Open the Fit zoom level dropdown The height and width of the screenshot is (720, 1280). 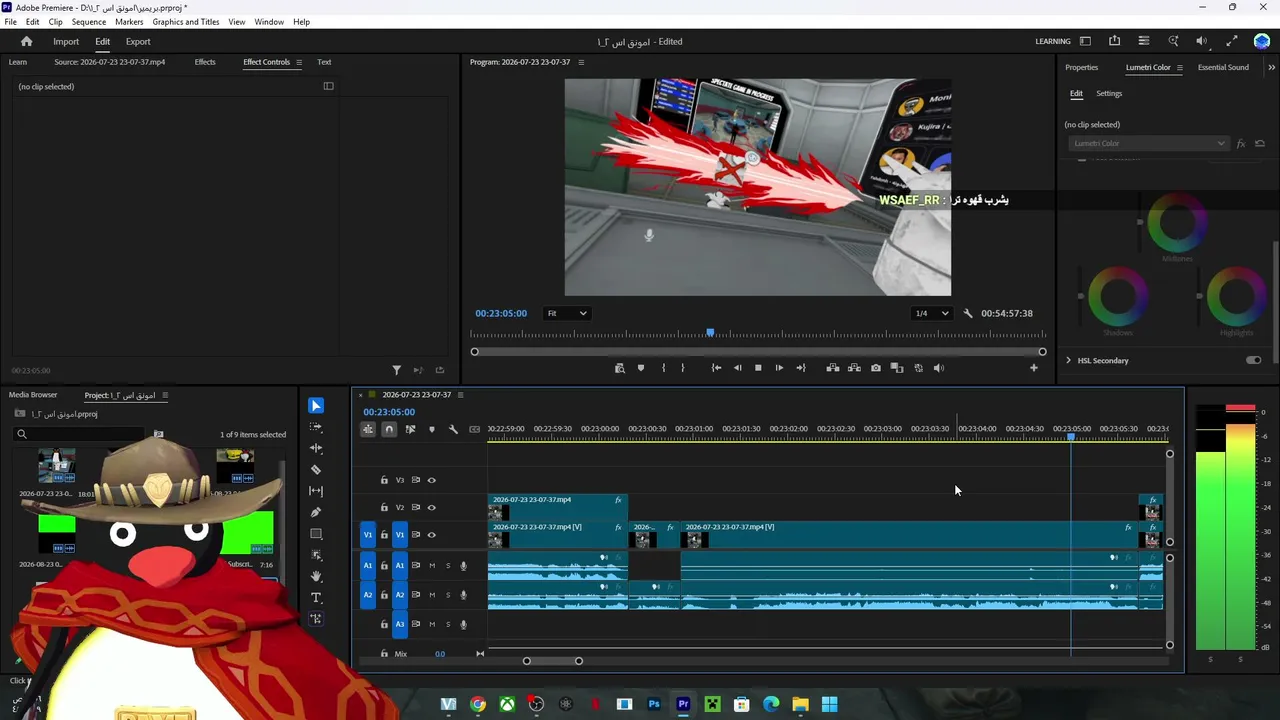pyautogui.click(x=566, y=313)
